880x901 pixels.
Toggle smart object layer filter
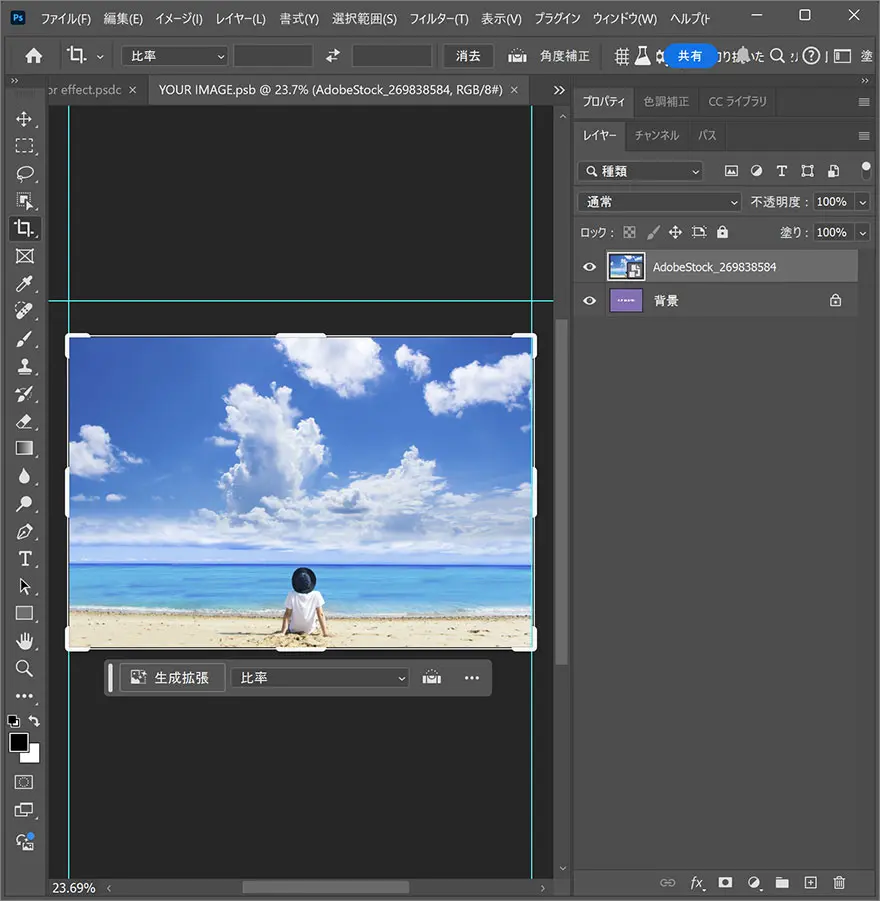click(x=833, y=171)
